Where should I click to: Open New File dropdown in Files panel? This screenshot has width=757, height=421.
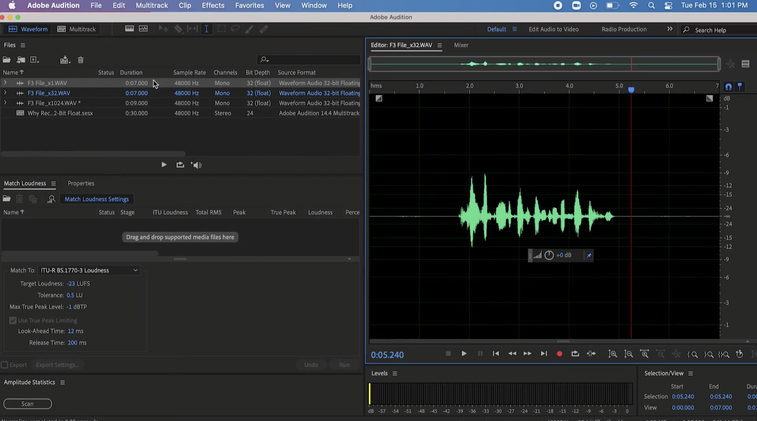coord(35,60)
